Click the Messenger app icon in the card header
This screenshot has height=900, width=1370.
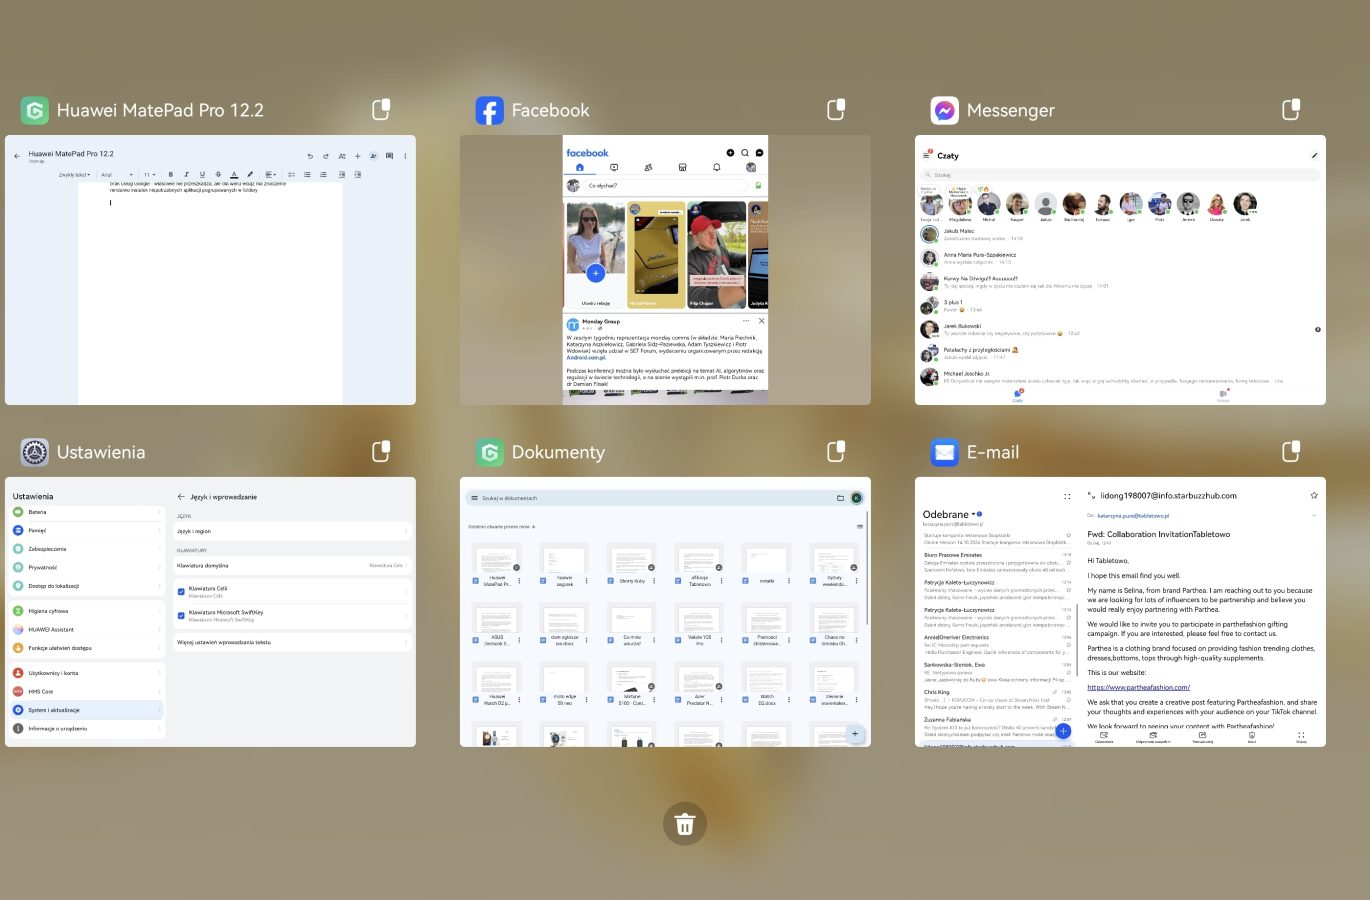pos(944,110)
